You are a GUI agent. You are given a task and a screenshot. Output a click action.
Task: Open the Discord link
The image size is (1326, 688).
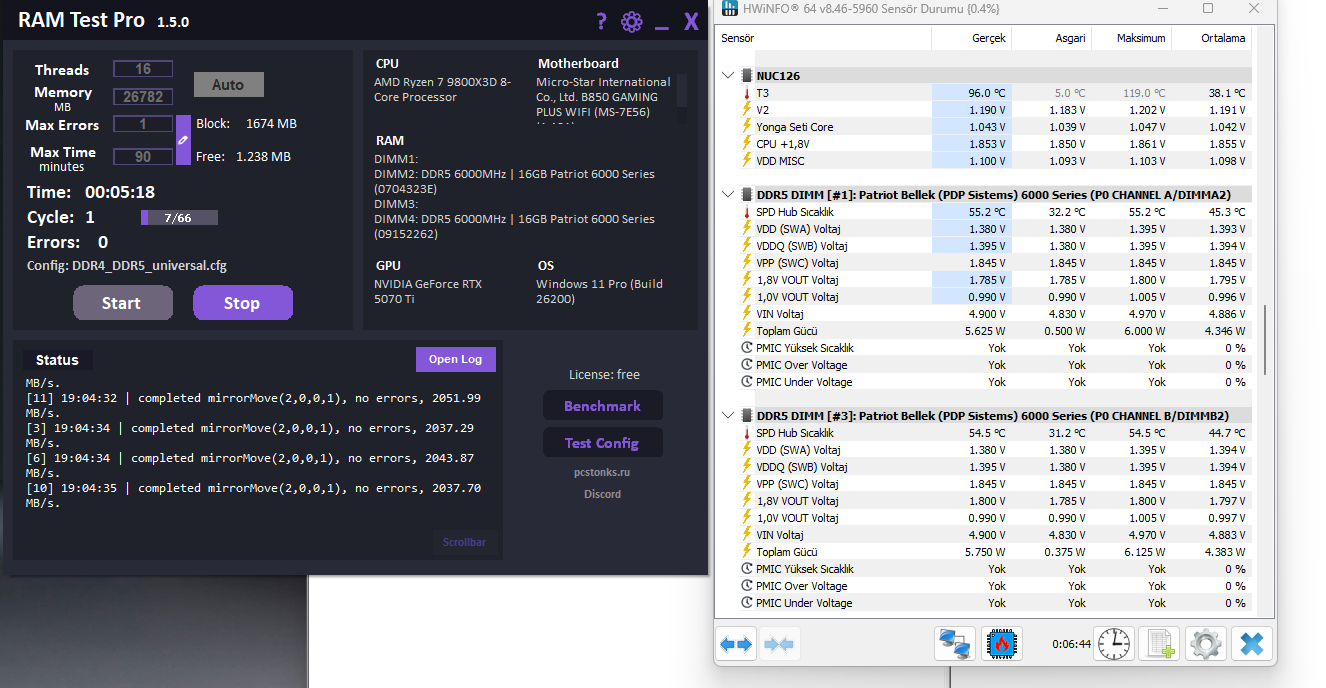tap(602, 494)
